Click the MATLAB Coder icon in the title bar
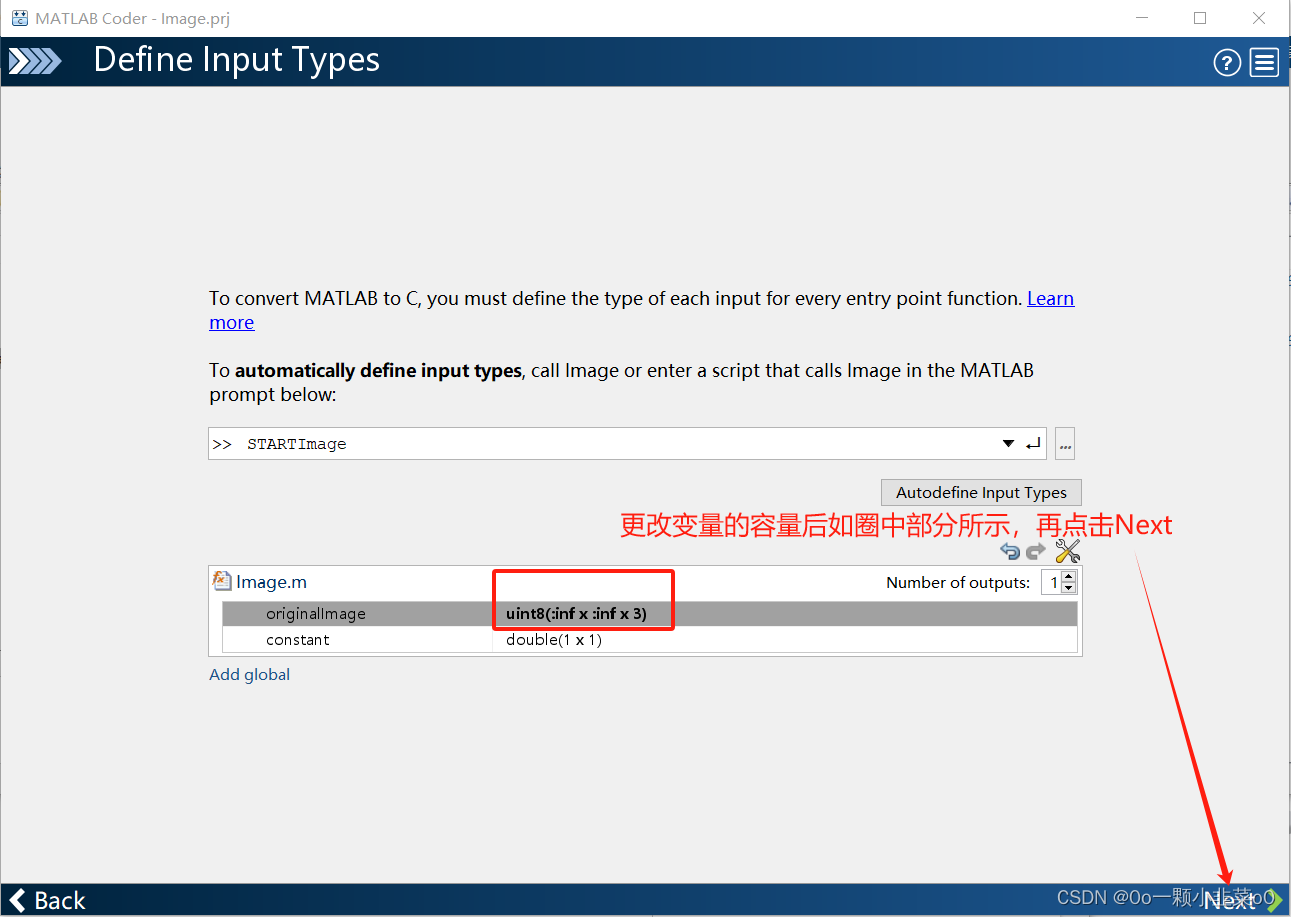The width and height of the screenshot is (1291, 917). pyautogui.click(x=19, y=18)
